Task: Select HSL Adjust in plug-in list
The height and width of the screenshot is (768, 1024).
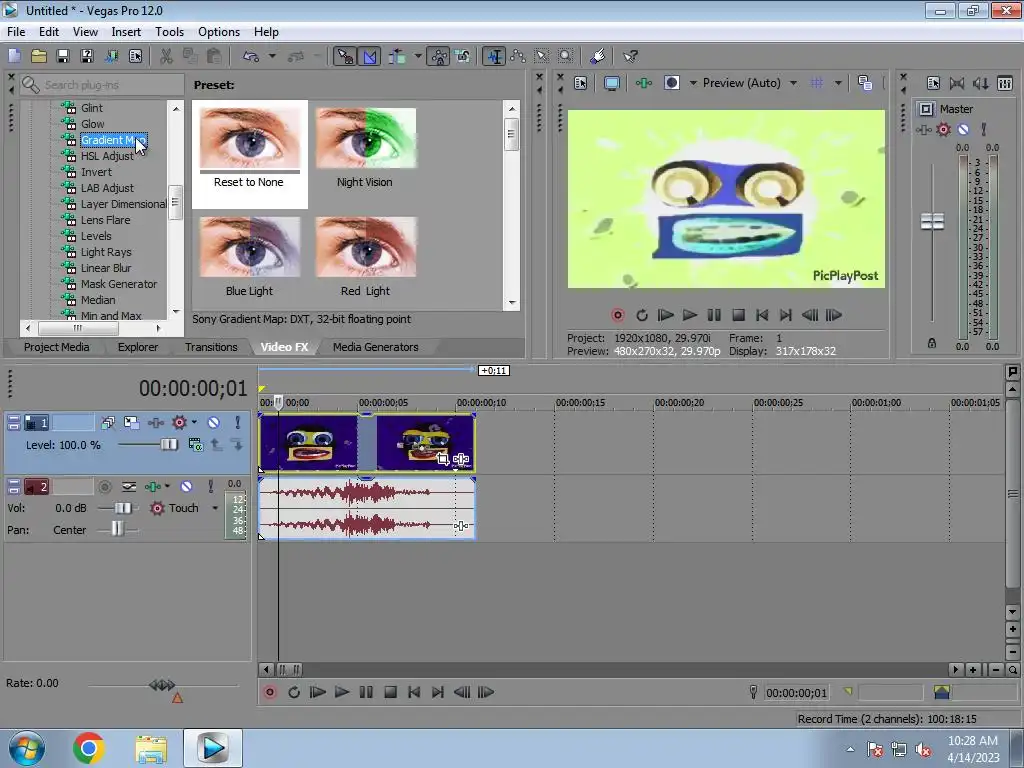Action: coord(106,156)
